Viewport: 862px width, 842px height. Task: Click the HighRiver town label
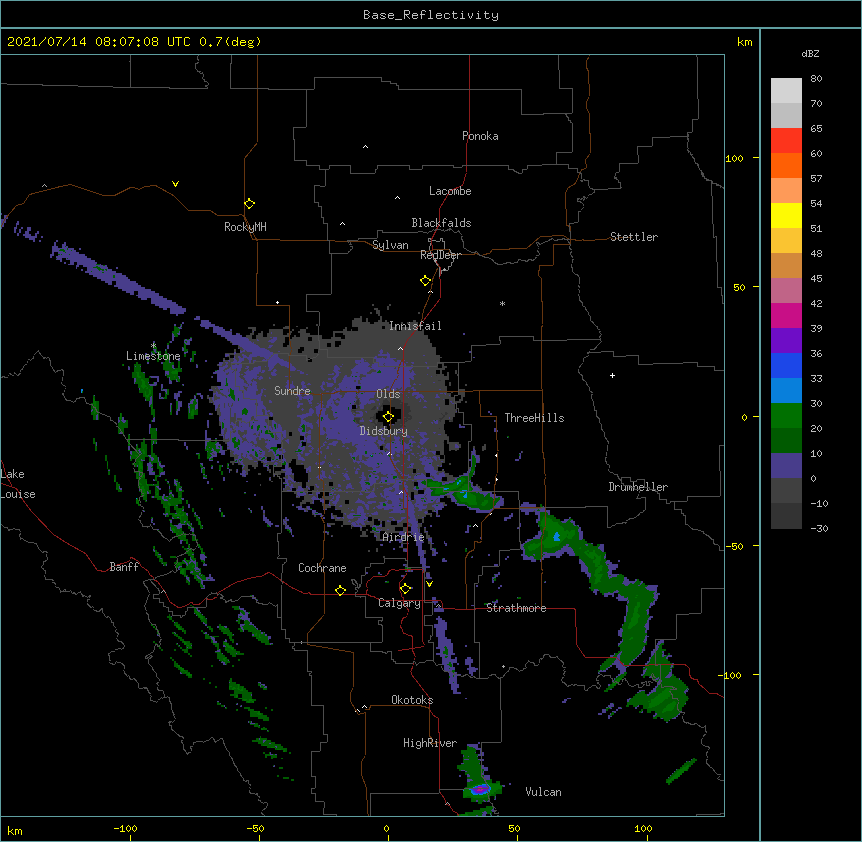click(430, 743)
